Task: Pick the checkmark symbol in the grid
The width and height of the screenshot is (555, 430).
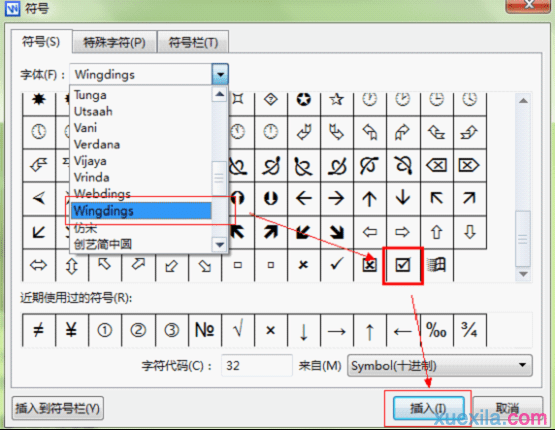Action: (337, 264)
